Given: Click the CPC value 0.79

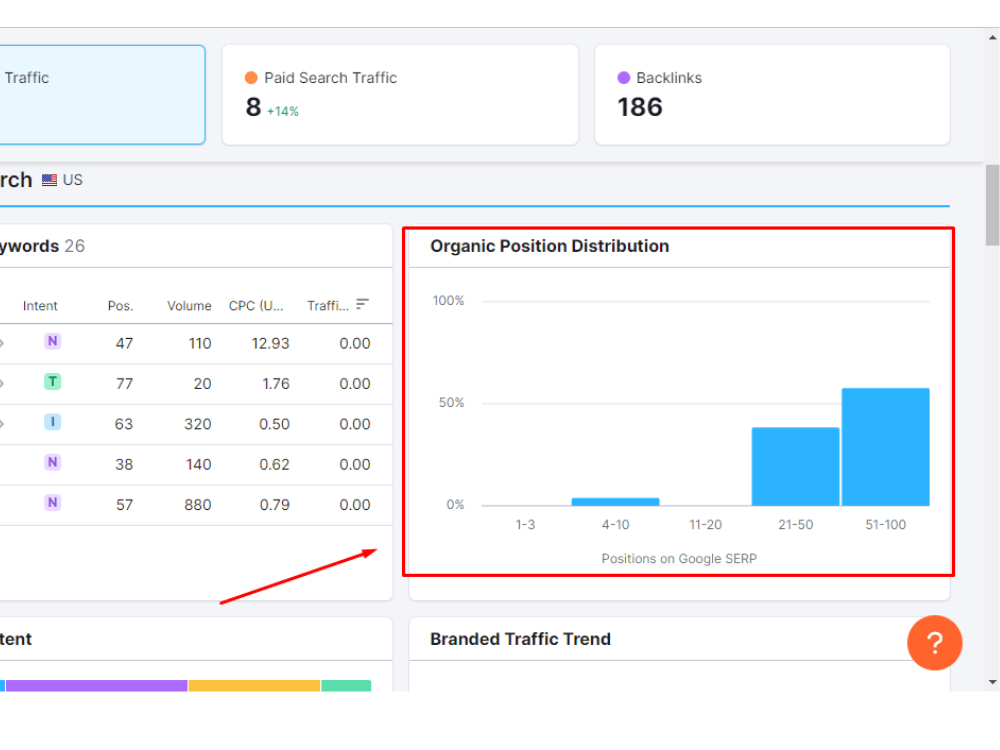Looking at the screenshot, I should (274, 504).
